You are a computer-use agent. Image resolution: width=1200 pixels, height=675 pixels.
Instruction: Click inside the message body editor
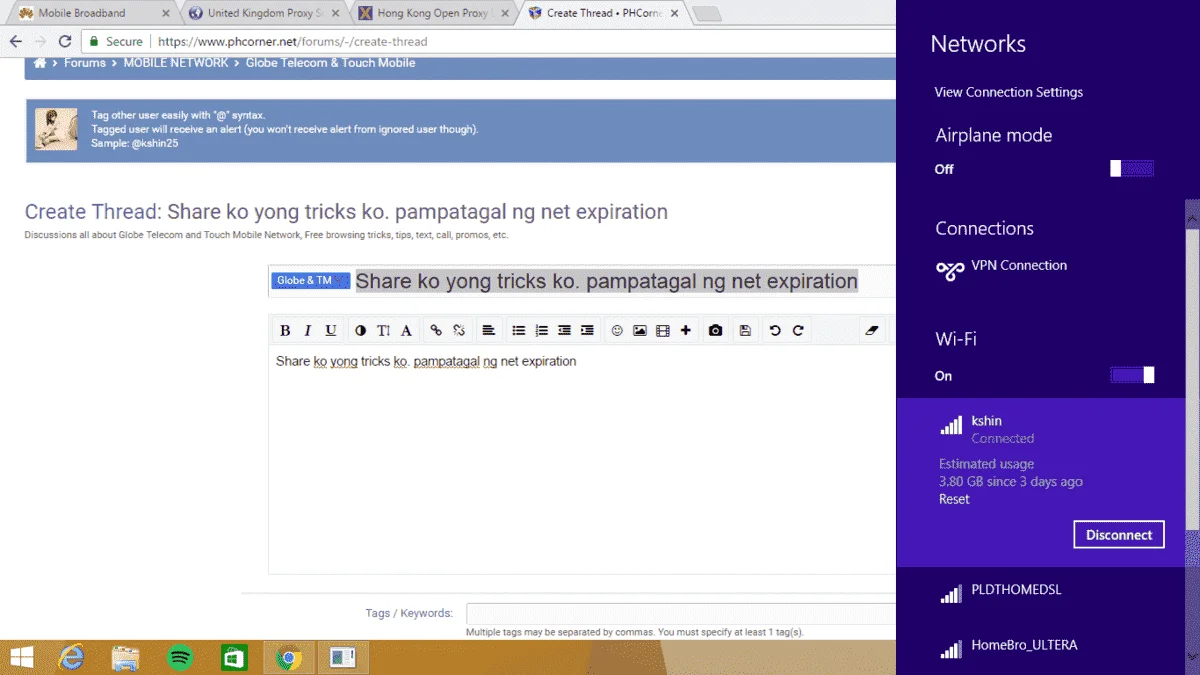tap(582, 460)
